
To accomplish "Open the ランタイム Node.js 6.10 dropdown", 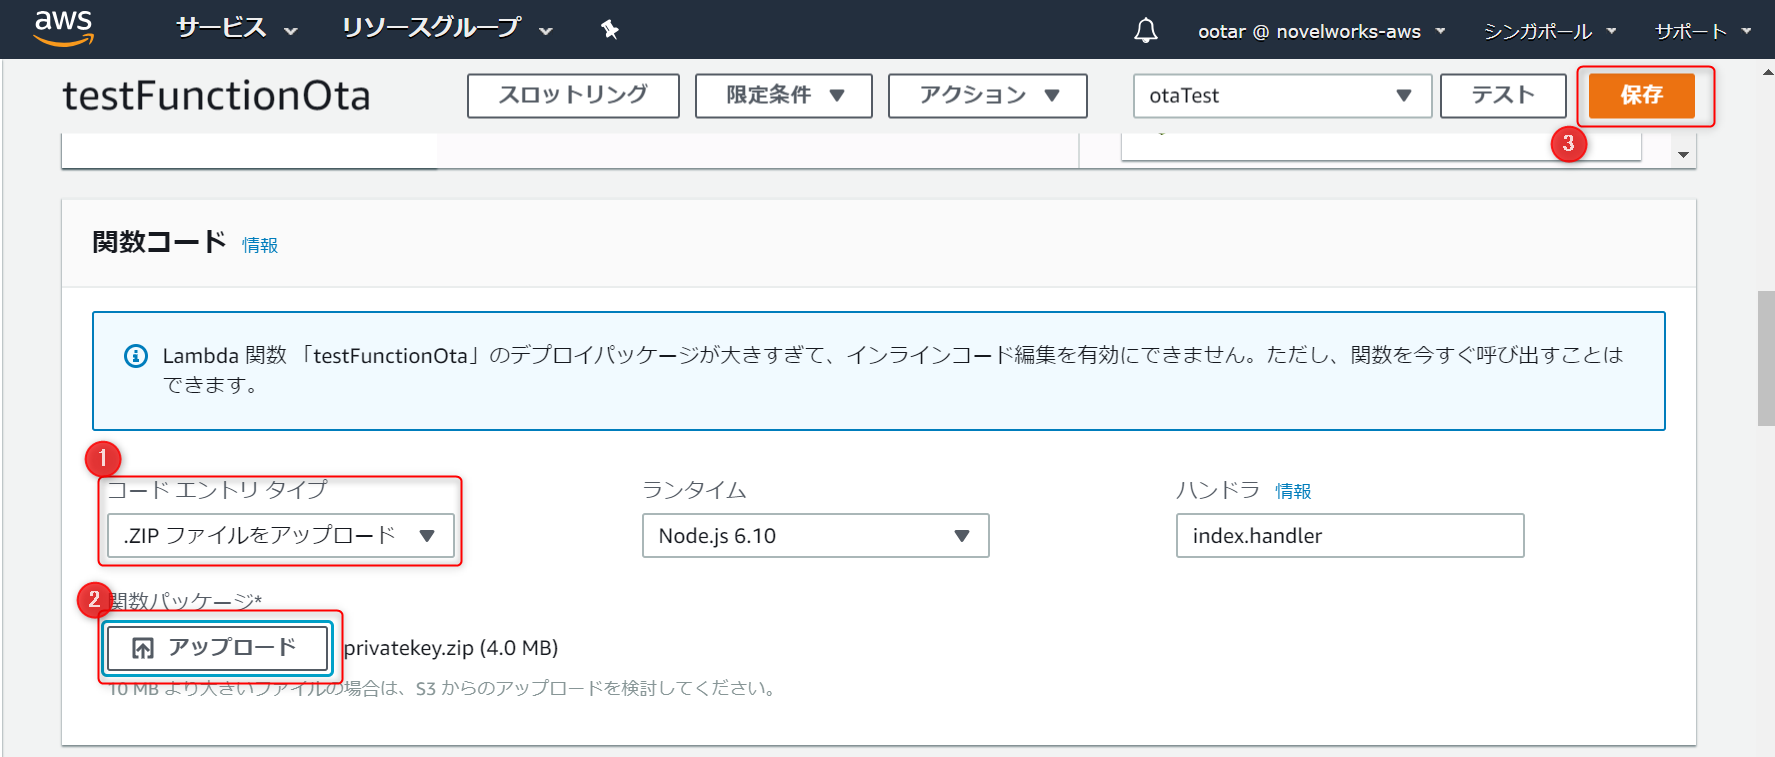I will coord(816,536).
